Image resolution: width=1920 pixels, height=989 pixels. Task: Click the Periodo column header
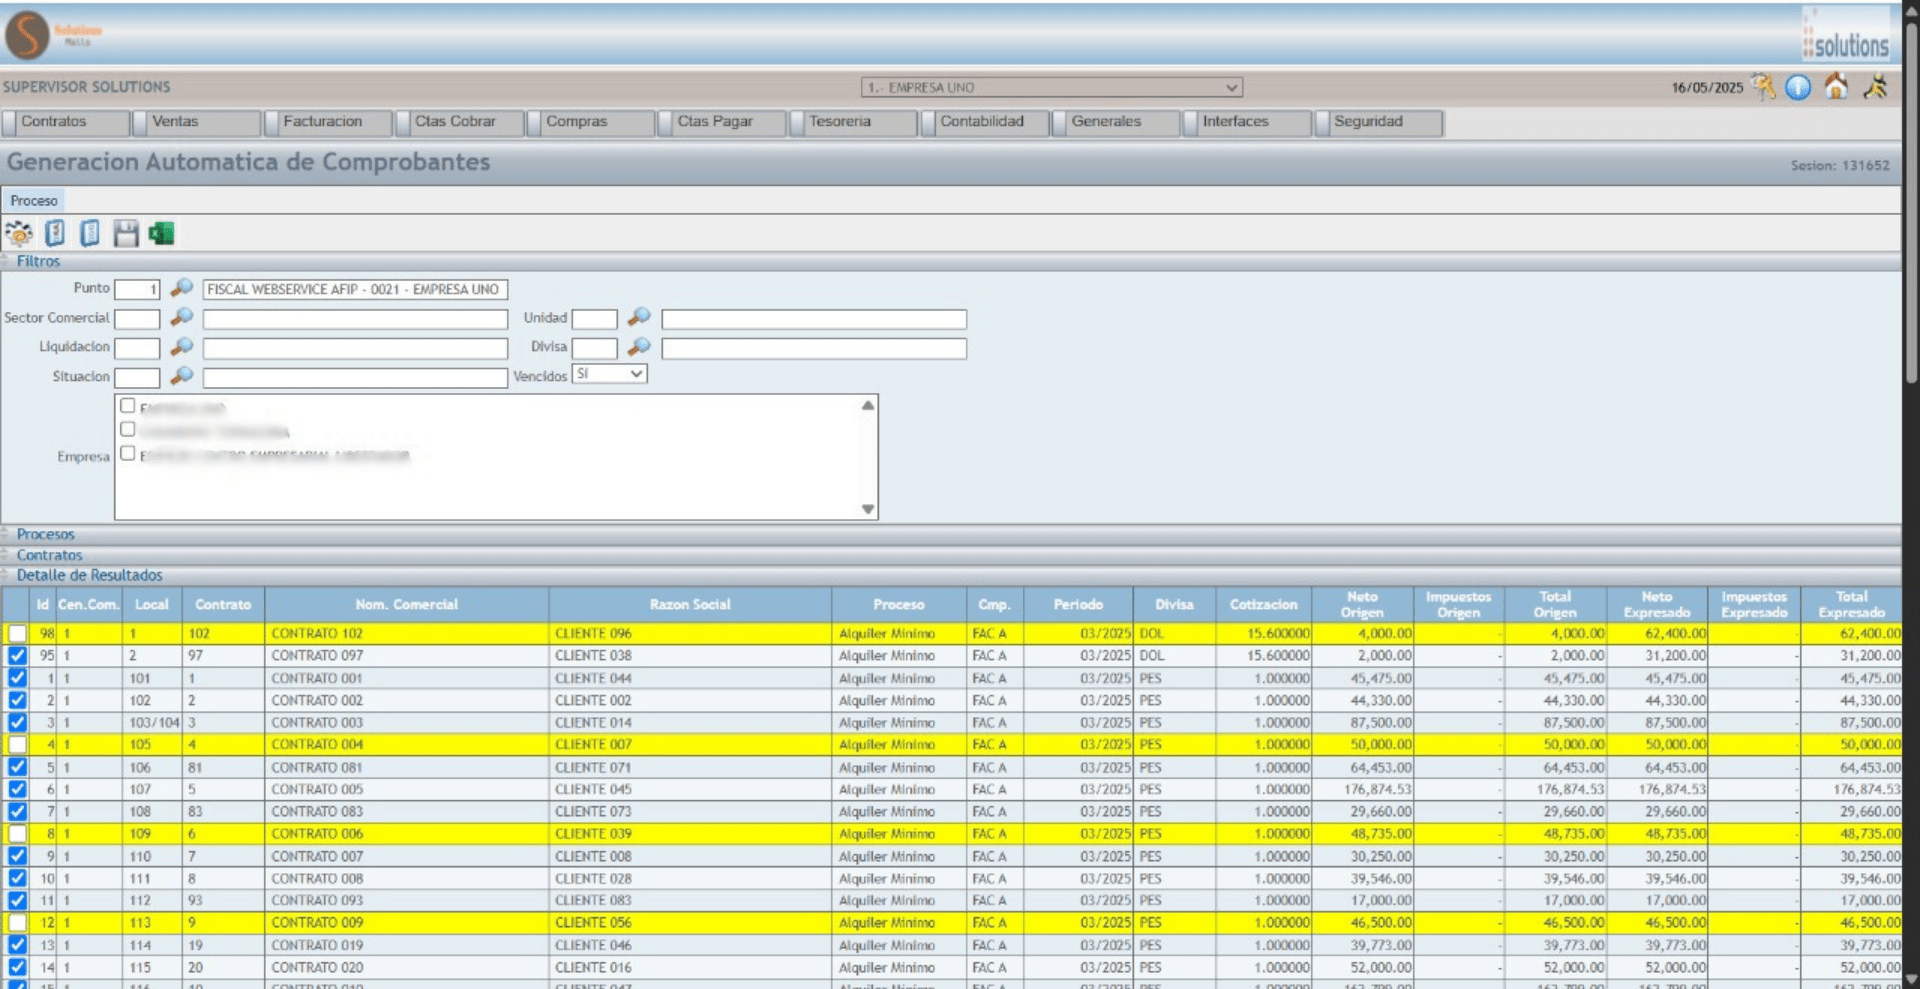[1078, 605]
